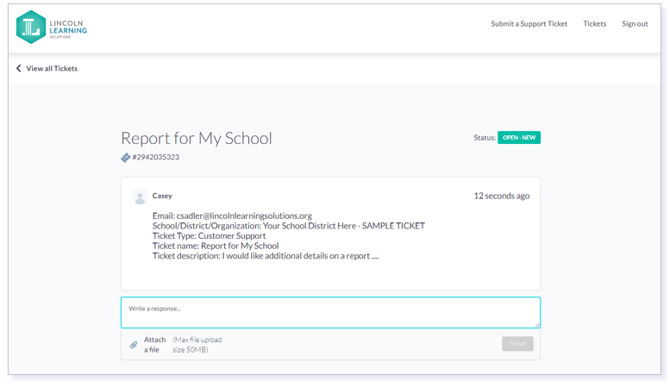Click Casey's user avatar icon
The width and height of the screenshot is (670, 387).
pos(140,196)
